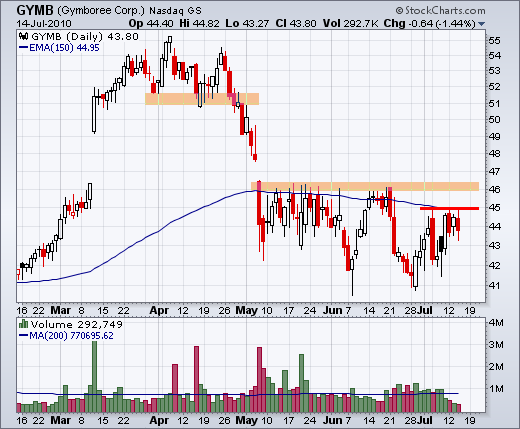Select the 14-Jul-2010 date label
The height and width of the screenshot is (429, 520).
pos(44,24)
